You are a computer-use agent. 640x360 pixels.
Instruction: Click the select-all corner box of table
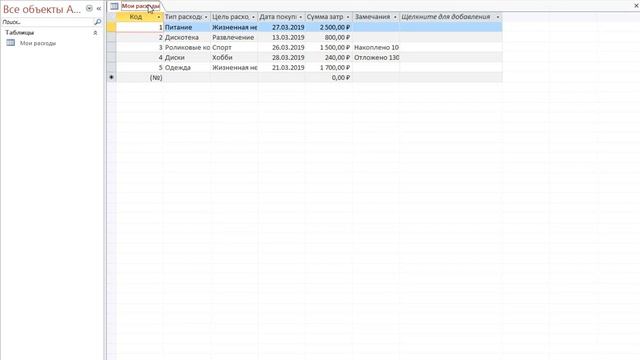[111, 17]
